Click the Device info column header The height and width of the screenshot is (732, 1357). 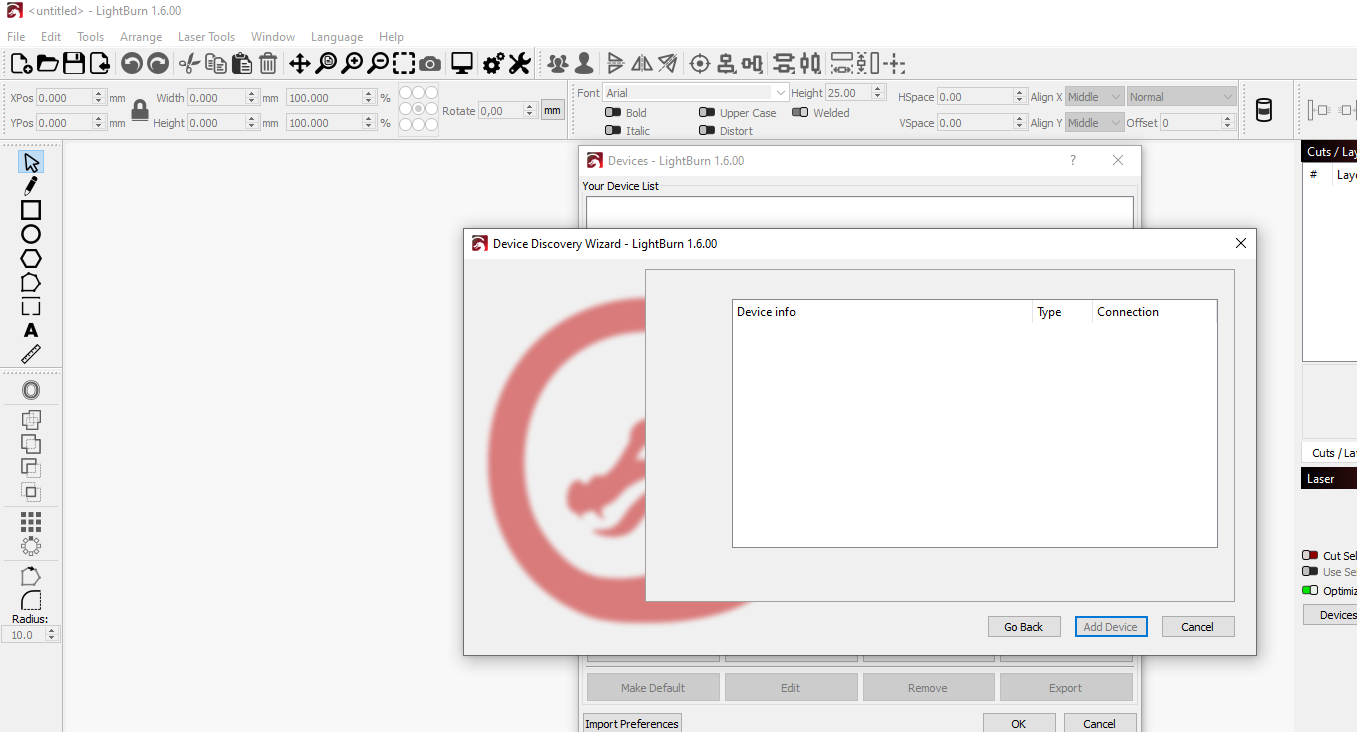882,312
